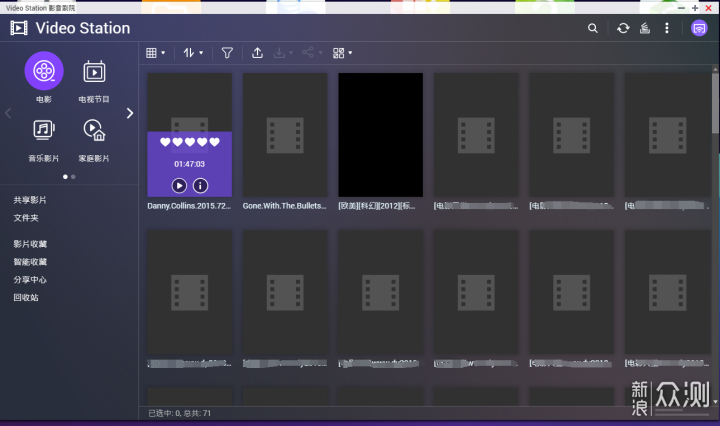Click the [欧美][科幻][2012] title text

tap(377, 206)
